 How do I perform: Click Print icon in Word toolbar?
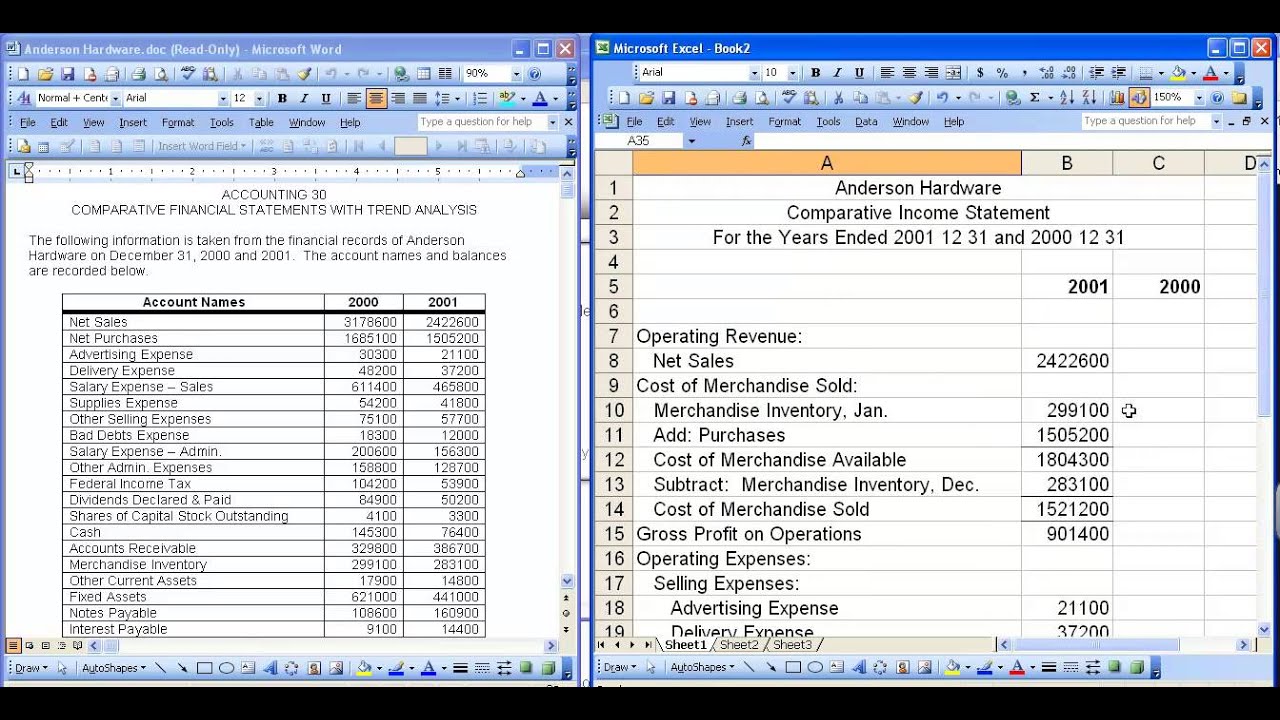pos(138,74)
